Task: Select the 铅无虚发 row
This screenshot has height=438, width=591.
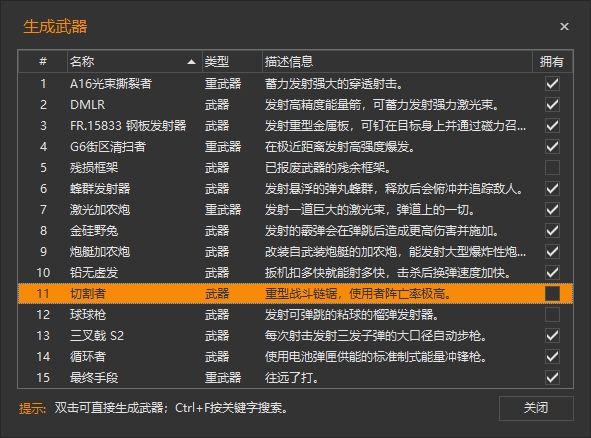Action: 295,273
